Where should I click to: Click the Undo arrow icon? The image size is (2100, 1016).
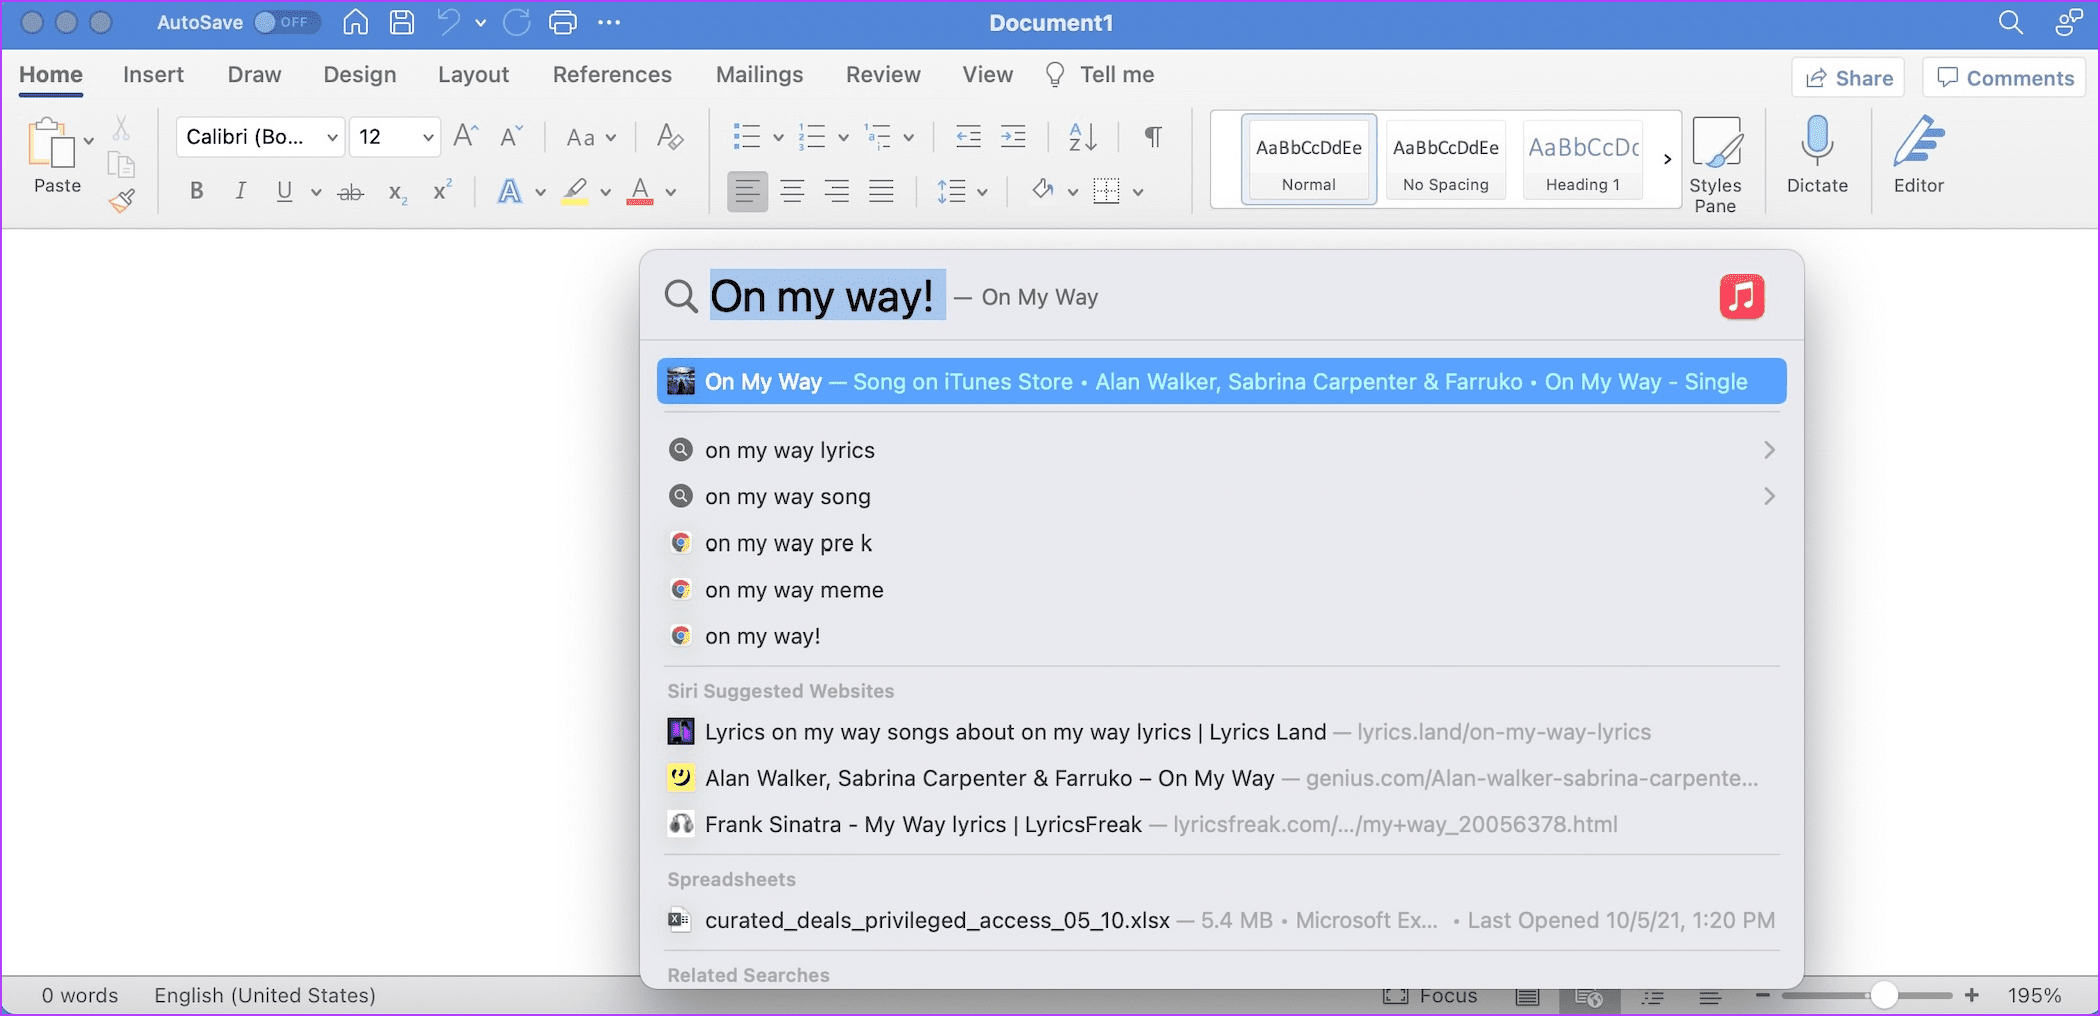point(449,22)
